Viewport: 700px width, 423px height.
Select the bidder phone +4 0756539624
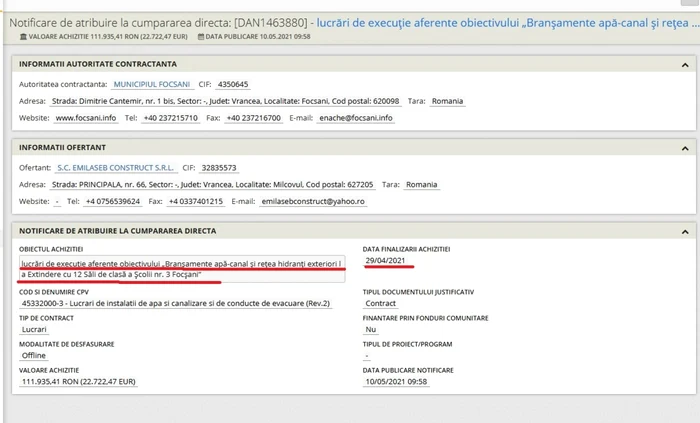pyautogui.click(x=113, y=201)
